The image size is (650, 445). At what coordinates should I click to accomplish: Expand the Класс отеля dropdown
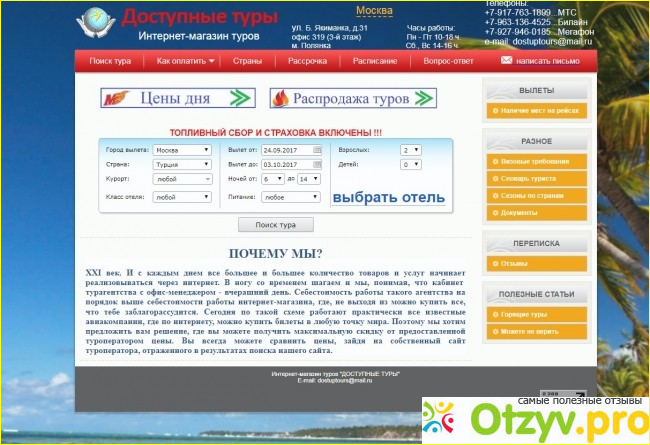(x=182, y=197)
